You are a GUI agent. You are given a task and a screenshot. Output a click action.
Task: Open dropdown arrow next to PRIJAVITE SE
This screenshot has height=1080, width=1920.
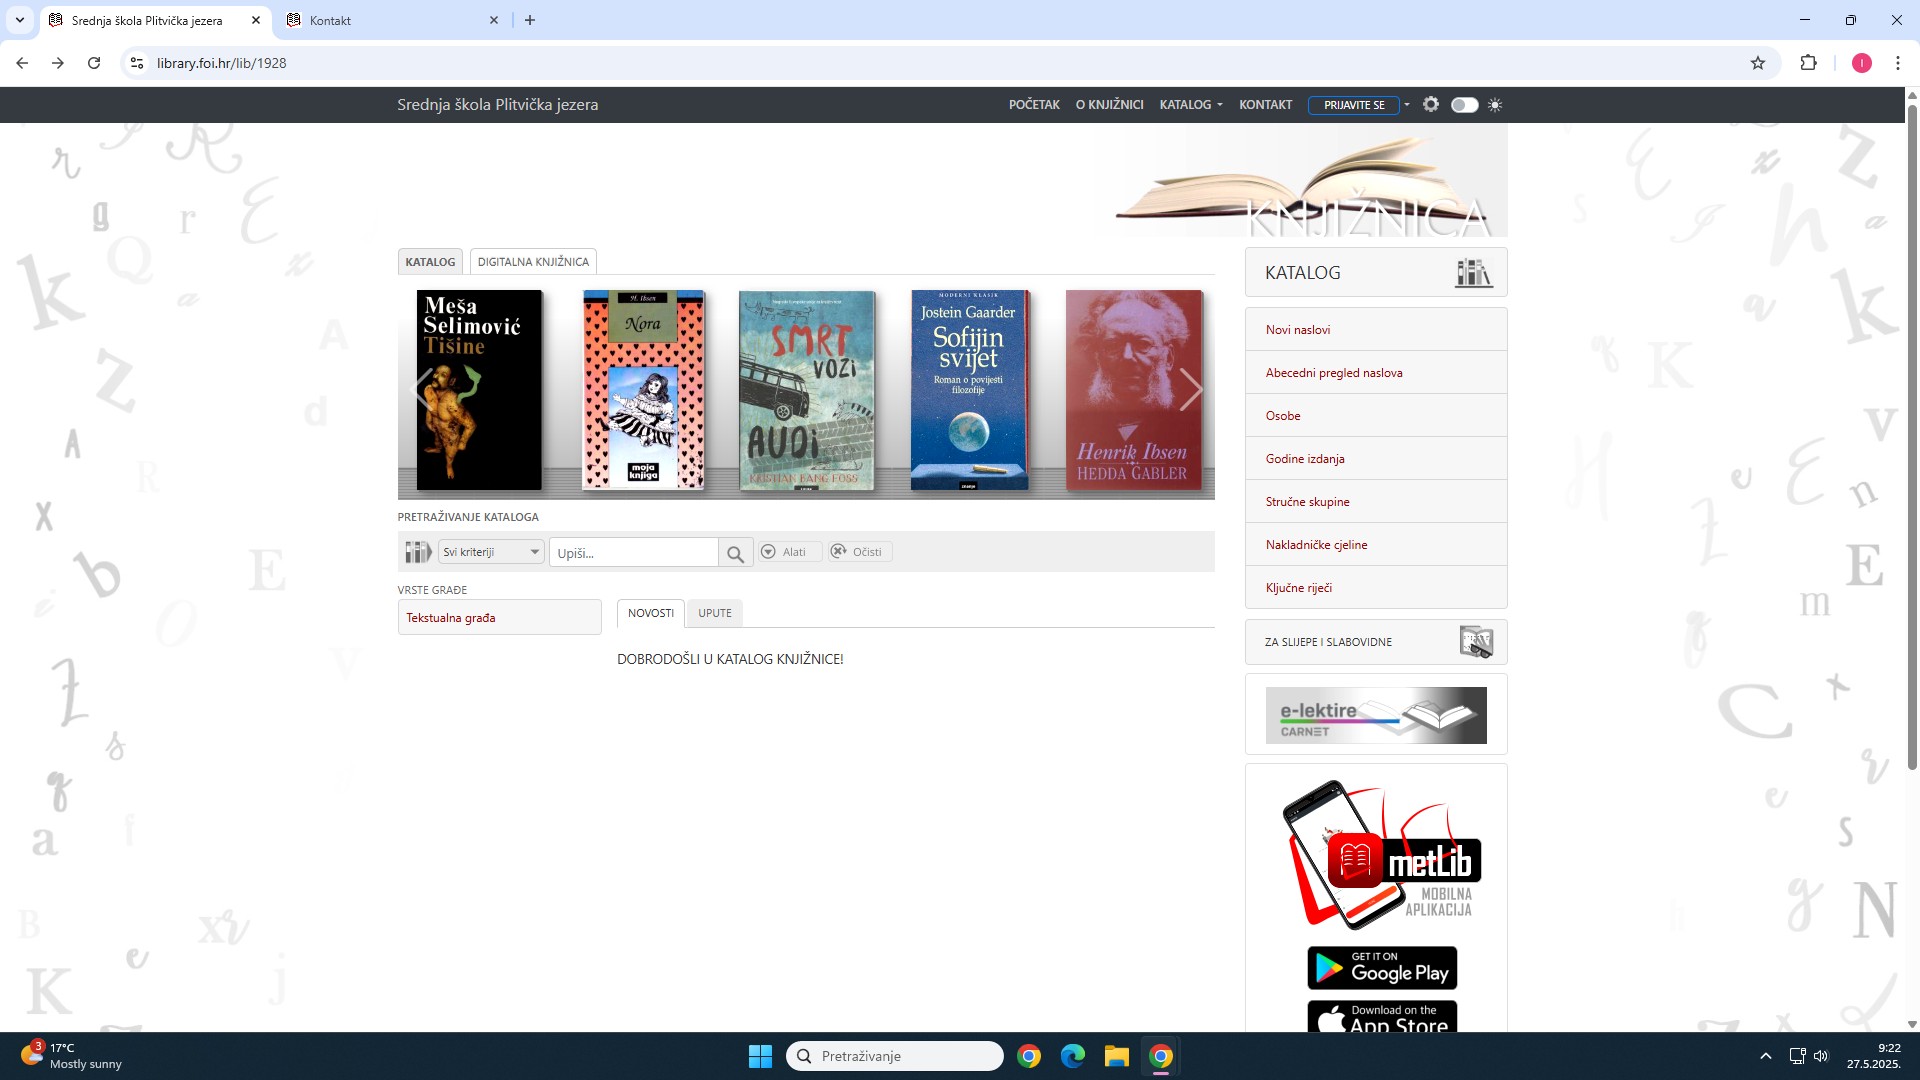pos(1407,105)
